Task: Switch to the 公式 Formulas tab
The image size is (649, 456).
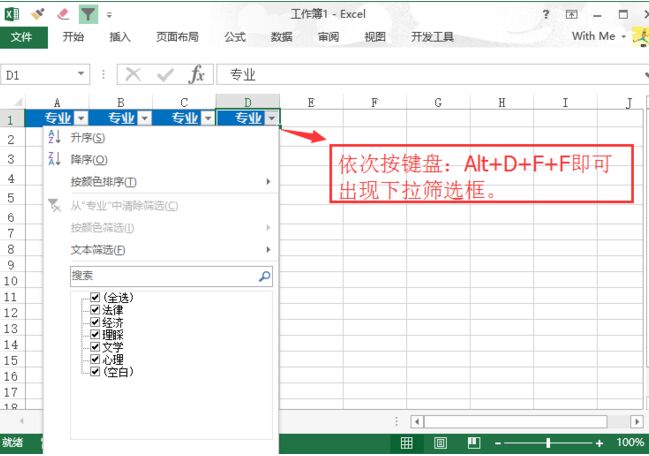Action: click(235, 37)
